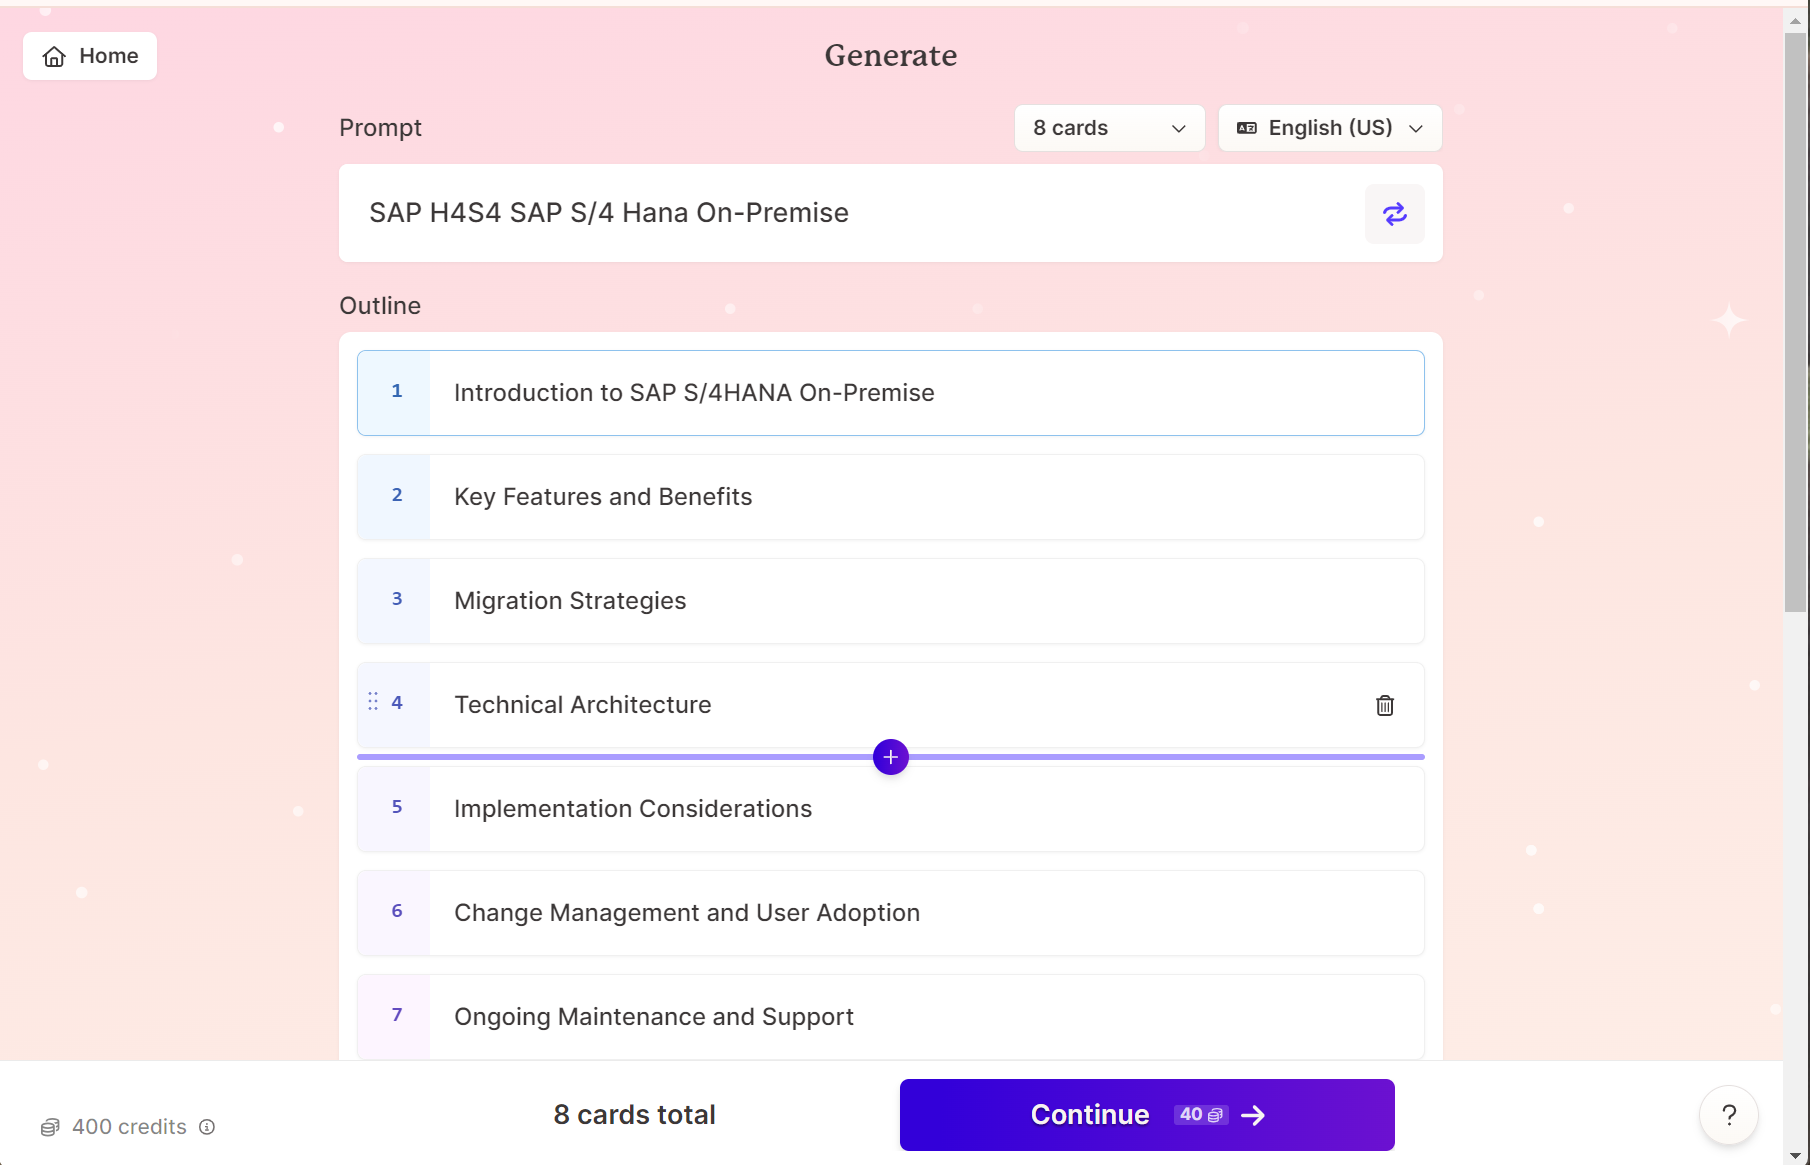
Task: Click the scrollbar down arrow
Action: [1795, 1155]
